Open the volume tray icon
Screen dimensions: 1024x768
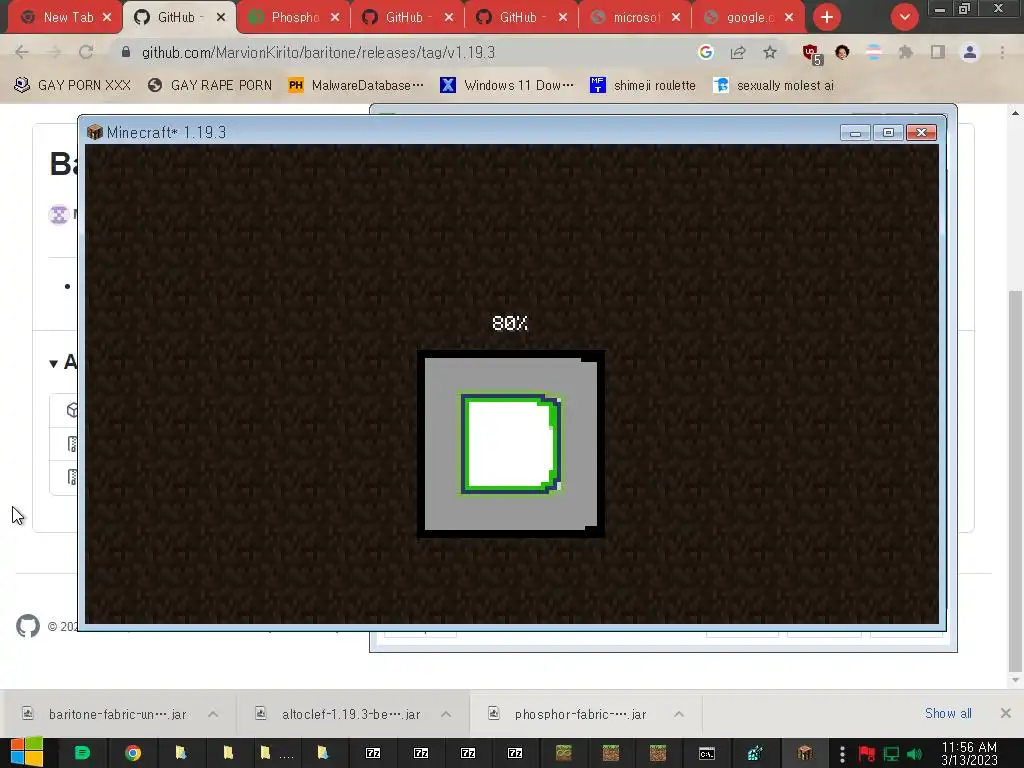pyautogui.click(x=915, y=754)
